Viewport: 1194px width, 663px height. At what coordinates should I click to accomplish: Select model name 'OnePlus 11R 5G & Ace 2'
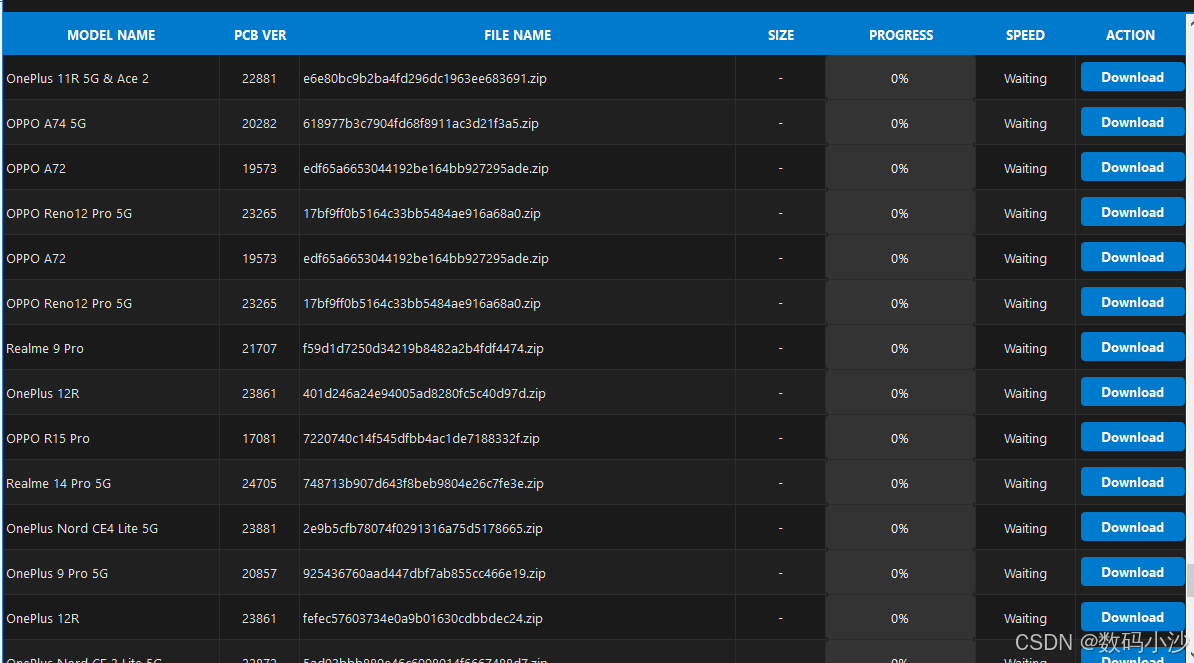pyautogui.click(x=78, y=78)
